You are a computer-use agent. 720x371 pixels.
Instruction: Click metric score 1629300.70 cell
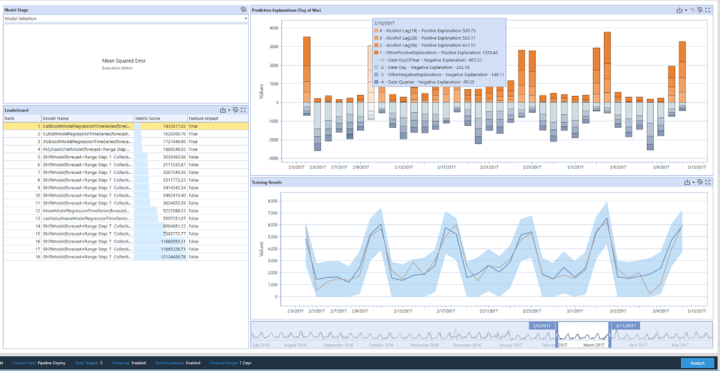click(160, 134)
